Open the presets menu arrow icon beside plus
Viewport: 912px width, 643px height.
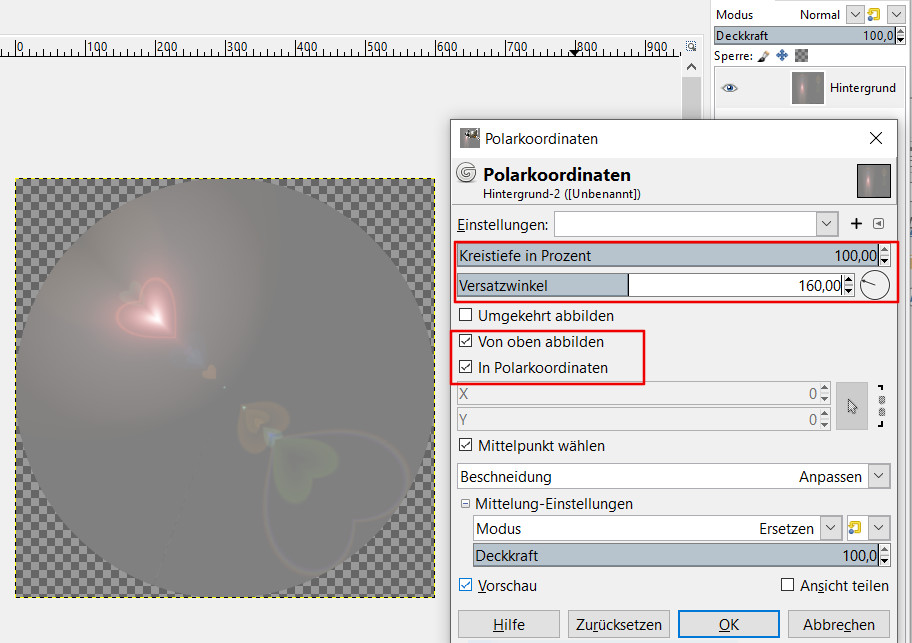pyautogui.click(x=879, y=224)
